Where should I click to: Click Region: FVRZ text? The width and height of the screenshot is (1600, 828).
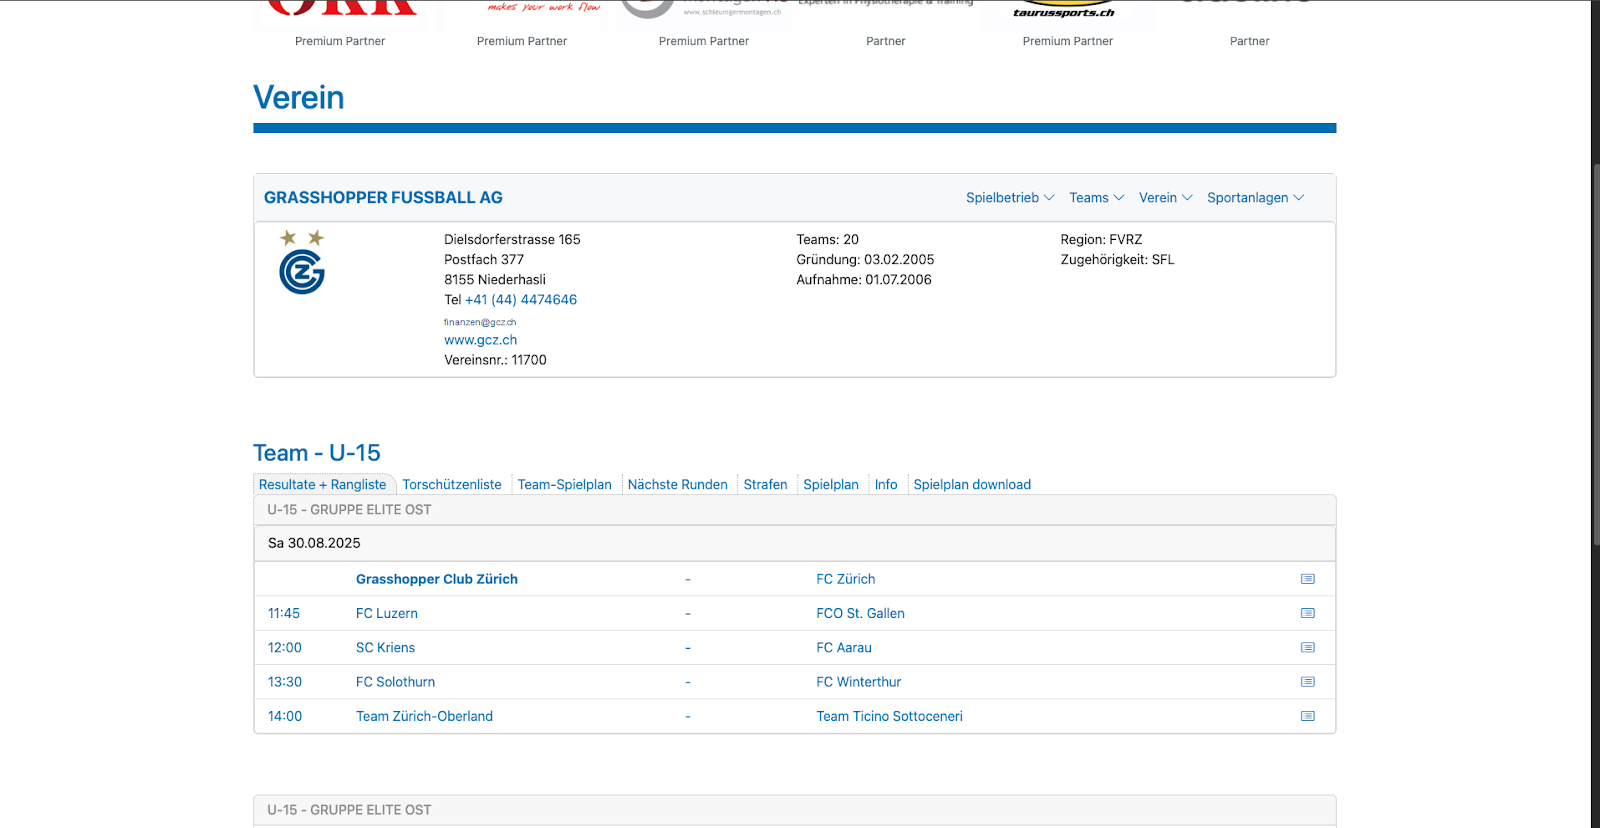coord(1101,240)
